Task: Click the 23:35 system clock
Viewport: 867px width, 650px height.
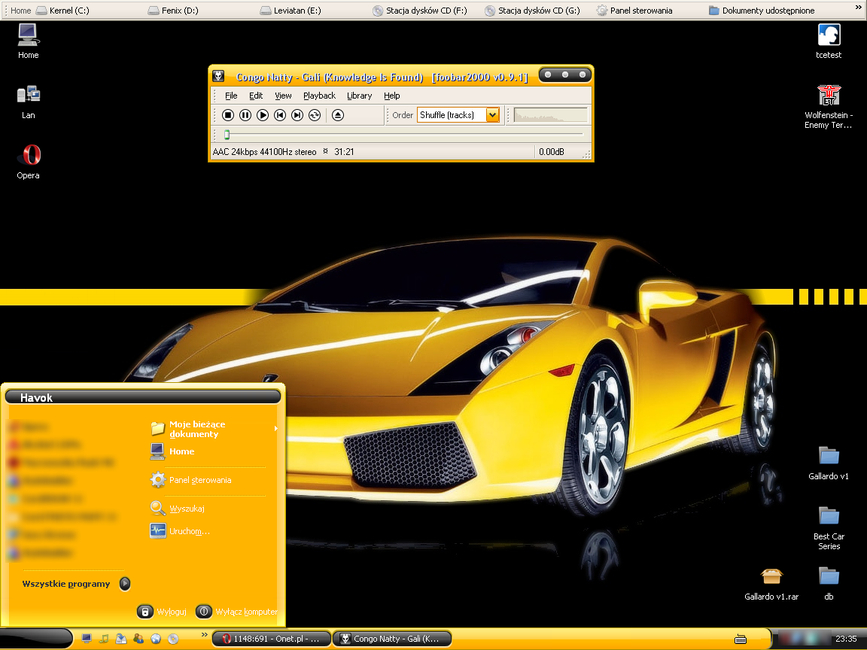Action: coord(846,639)
